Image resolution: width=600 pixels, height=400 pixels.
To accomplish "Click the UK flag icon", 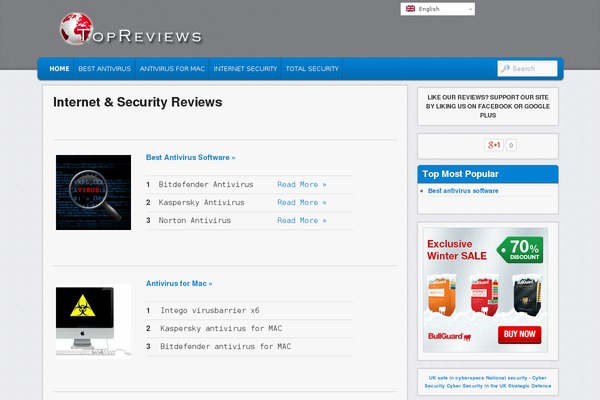I will coord(410,8).
